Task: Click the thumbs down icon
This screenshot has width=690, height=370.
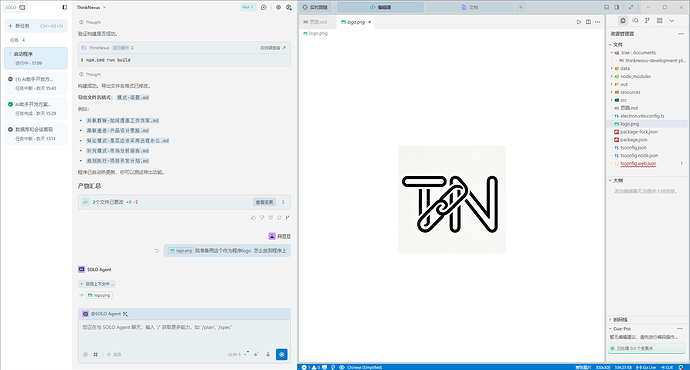Action: point(262,217)
